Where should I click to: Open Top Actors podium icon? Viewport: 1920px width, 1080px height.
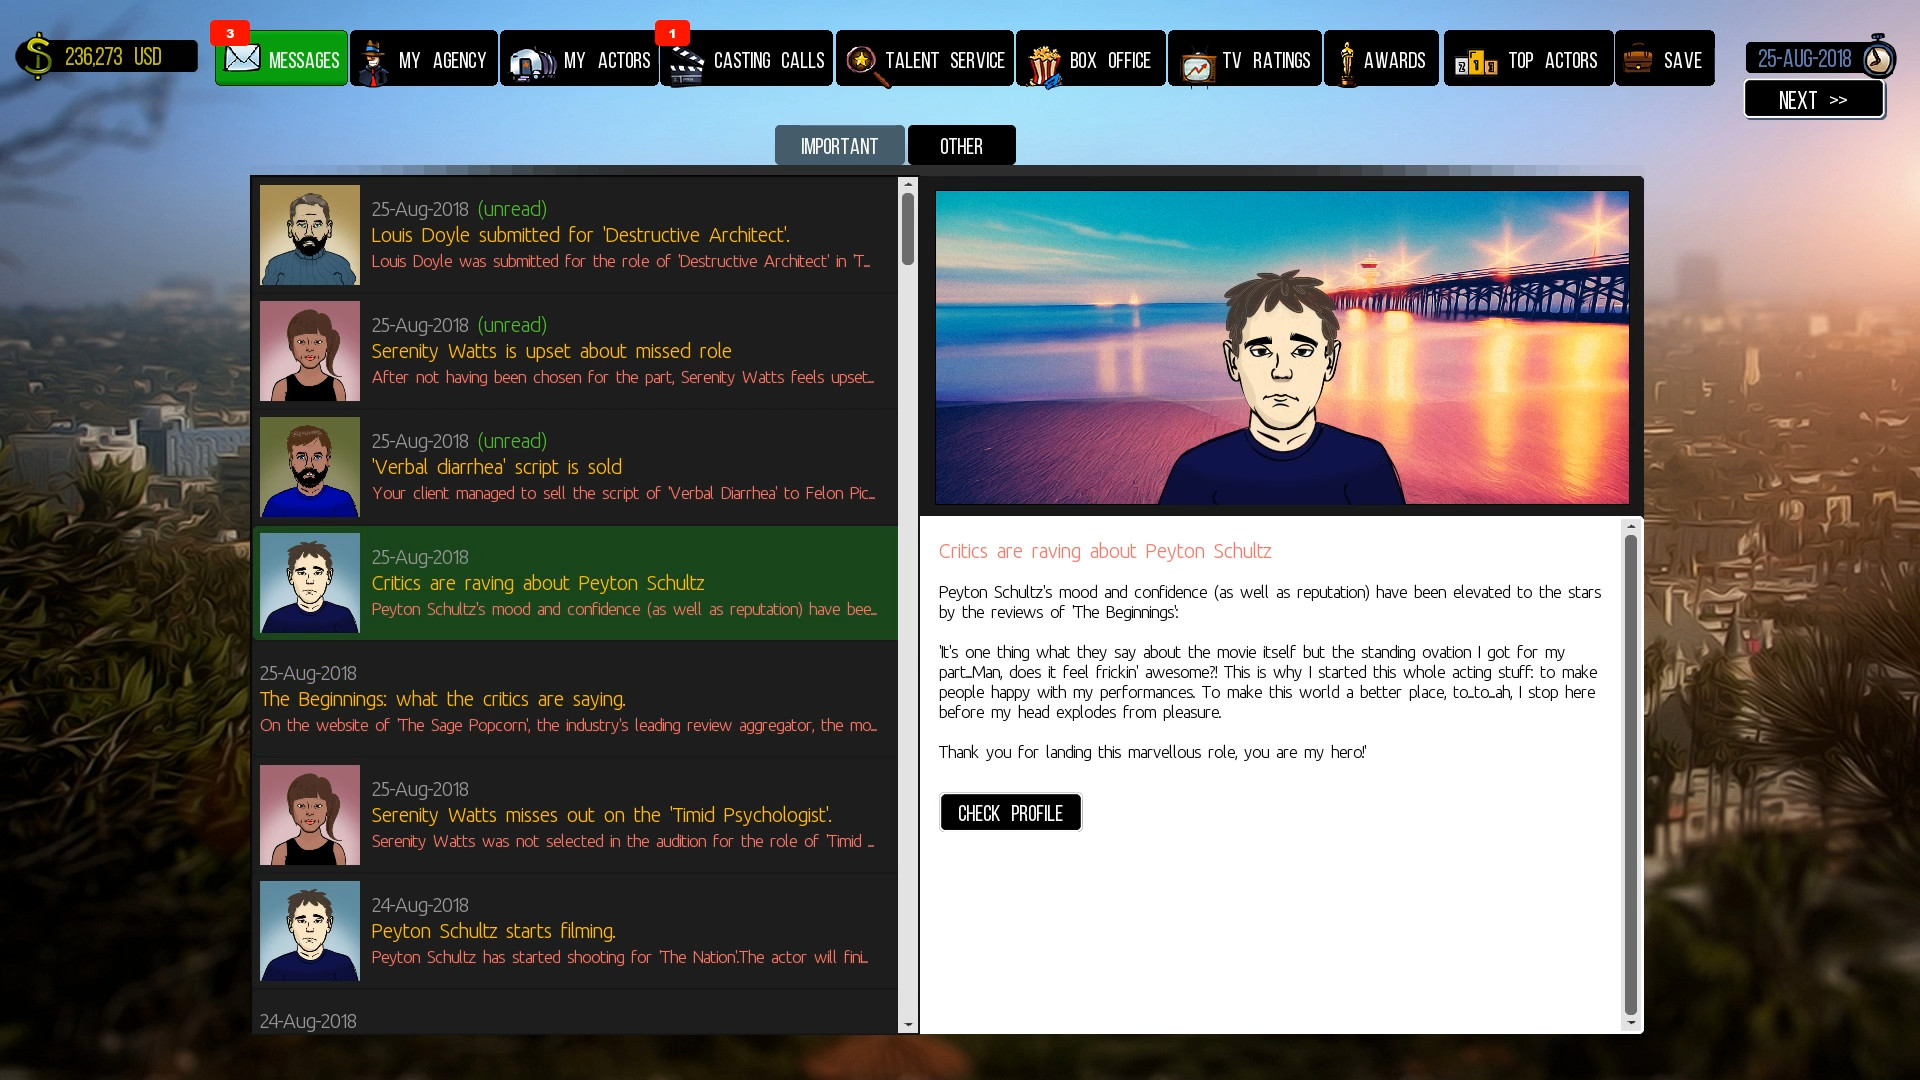(x=1476, y=63)
